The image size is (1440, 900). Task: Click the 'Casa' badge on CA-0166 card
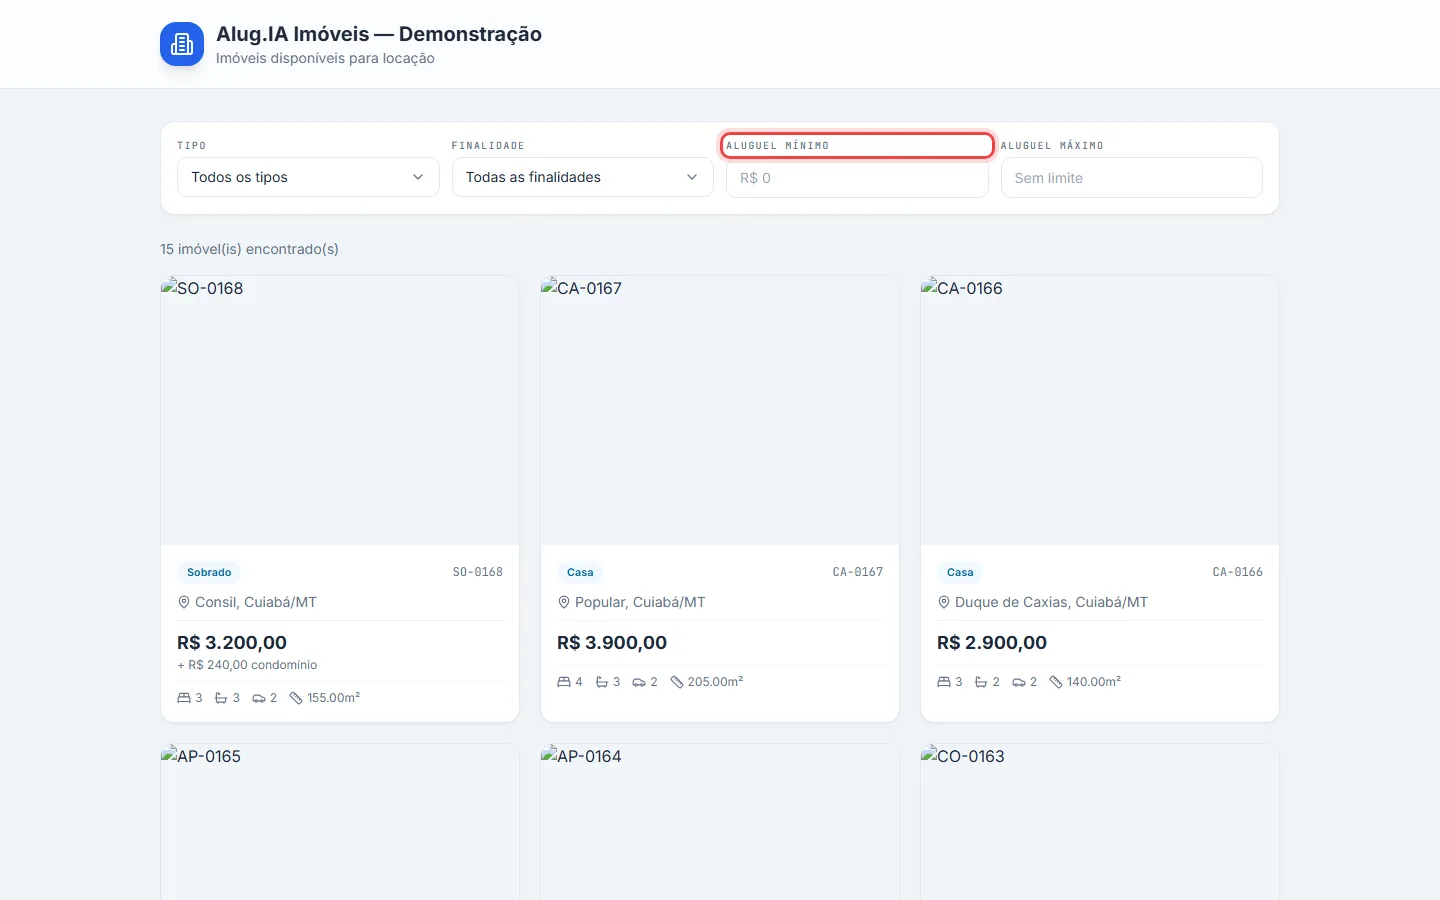coord(960,572)
